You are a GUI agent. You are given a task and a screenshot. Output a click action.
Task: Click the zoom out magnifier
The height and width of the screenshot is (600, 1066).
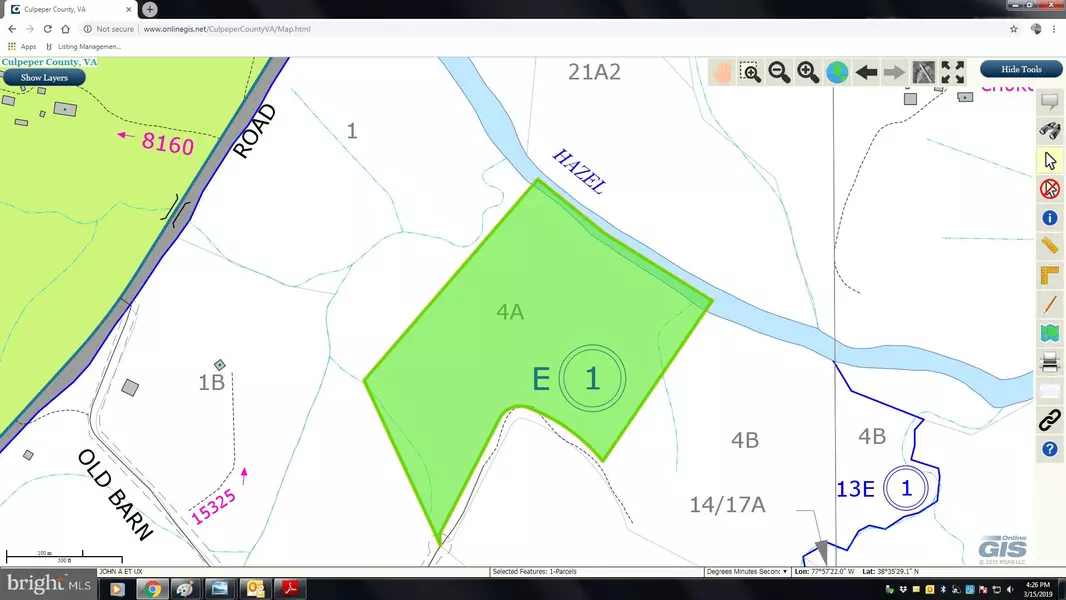[779, 72]
